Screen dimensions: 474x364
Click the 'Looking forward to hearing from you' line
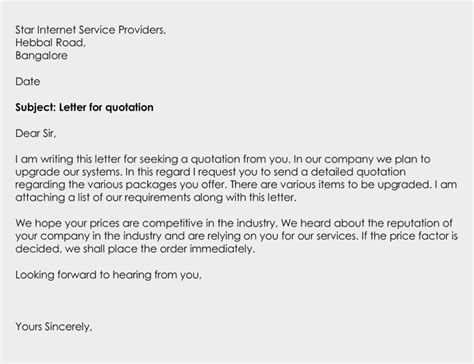(108, 275)
